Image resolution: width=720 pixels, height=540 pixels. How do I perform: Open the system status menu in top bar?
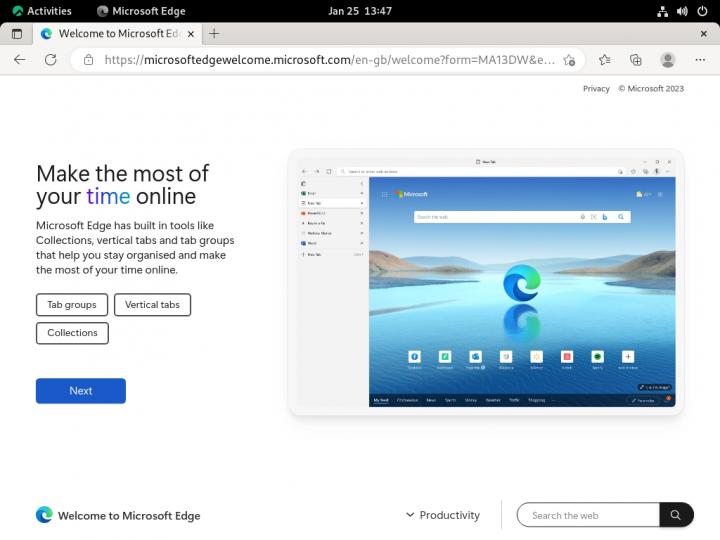tap(682, 11)
